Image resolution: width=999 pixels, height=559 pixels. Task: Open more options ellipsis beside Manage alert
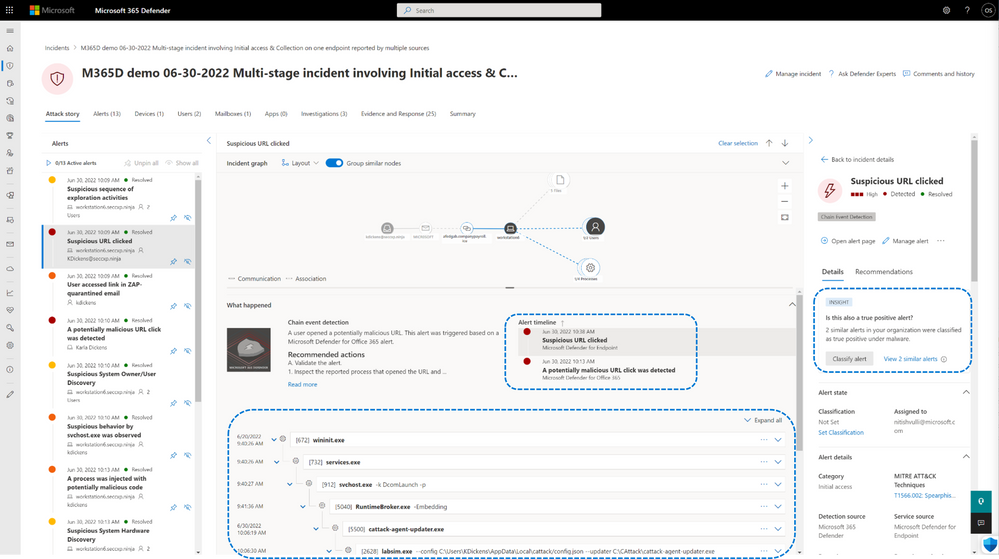pos(941,241)
